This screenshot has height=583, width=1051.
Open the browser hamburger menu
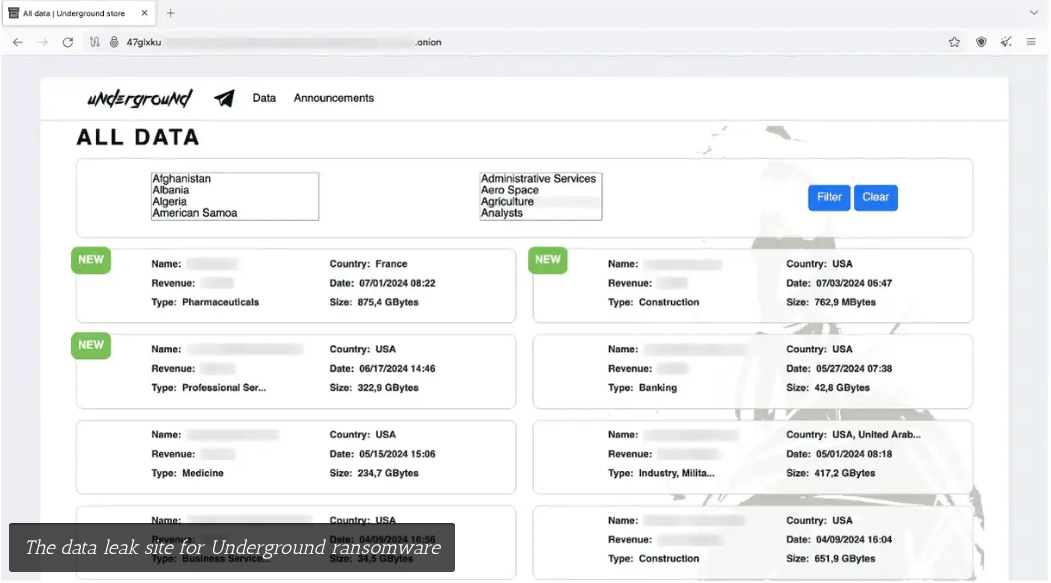tap(1031, 42)
